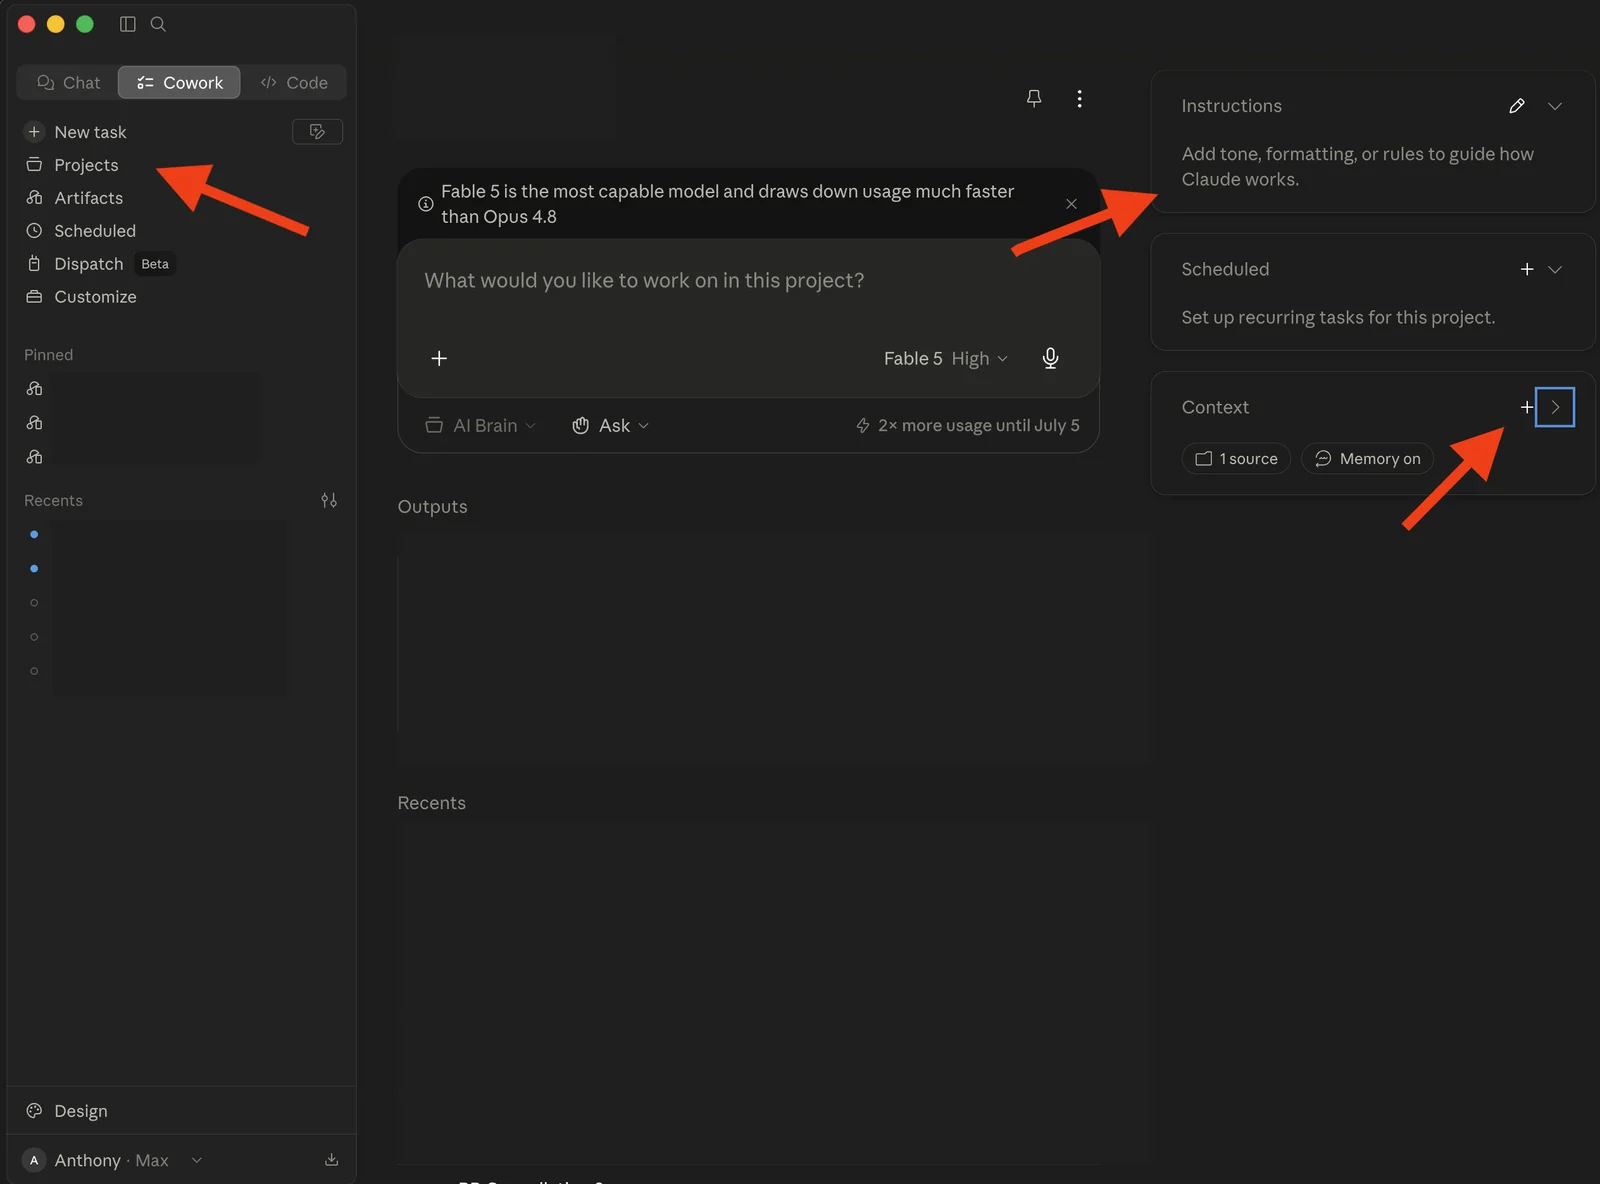Expand the Anthony Max account menu
Image resolution: width=1600 pixels, height=1184 pixels.
[x=112, y=1160]
